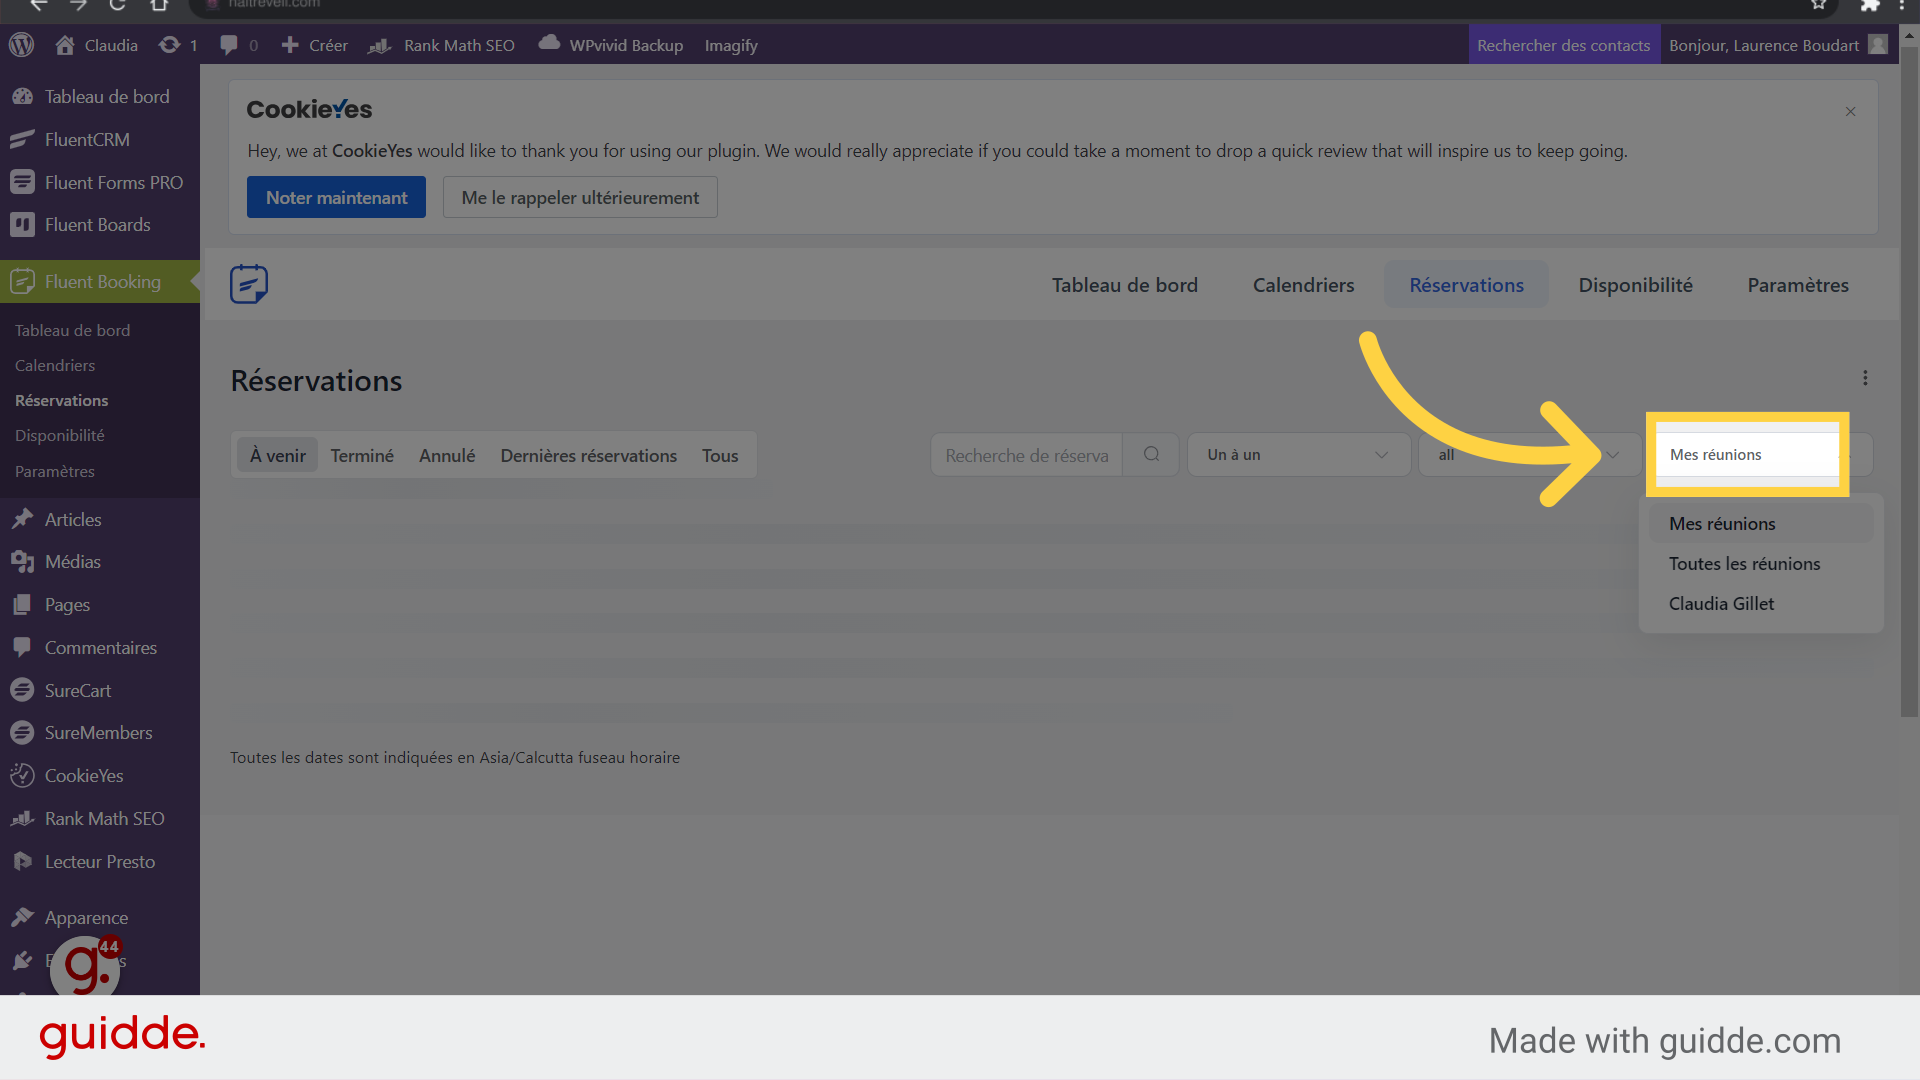Viewport: 1920px width, 1080px height.
Task: Open Médias in the sidebar
Action: tap(100, 562)
